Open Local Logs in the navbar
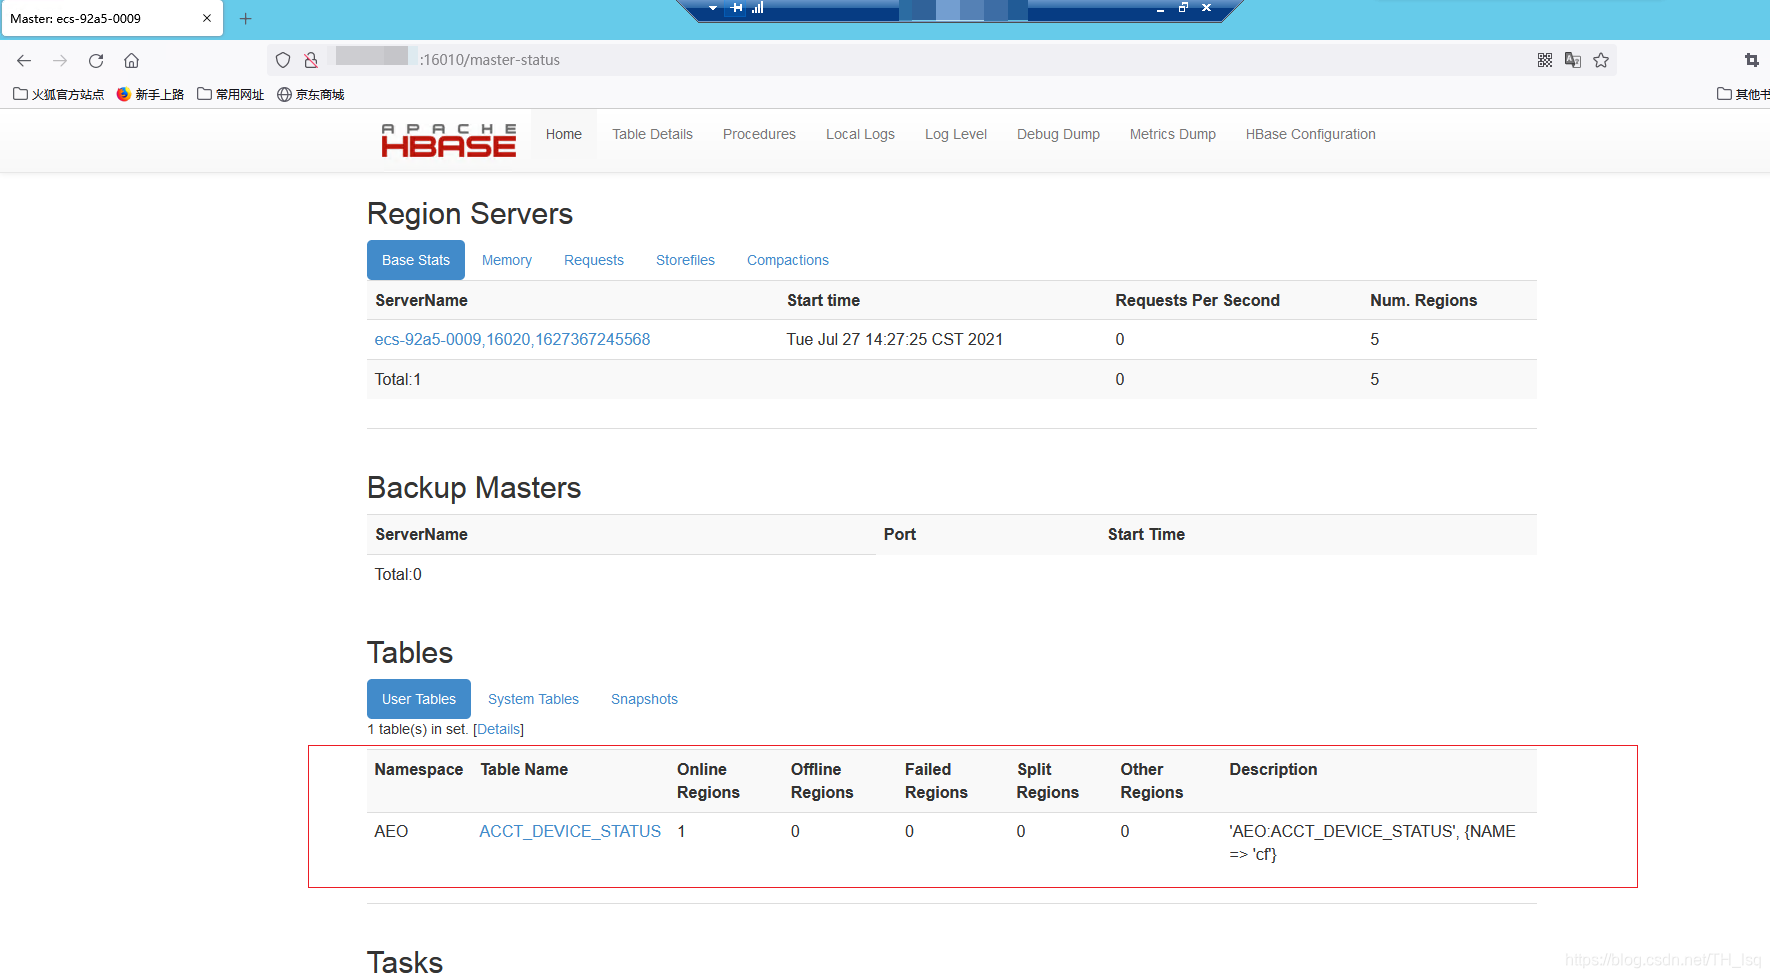This screenshot has width=1770, height=978. (860, 134)
